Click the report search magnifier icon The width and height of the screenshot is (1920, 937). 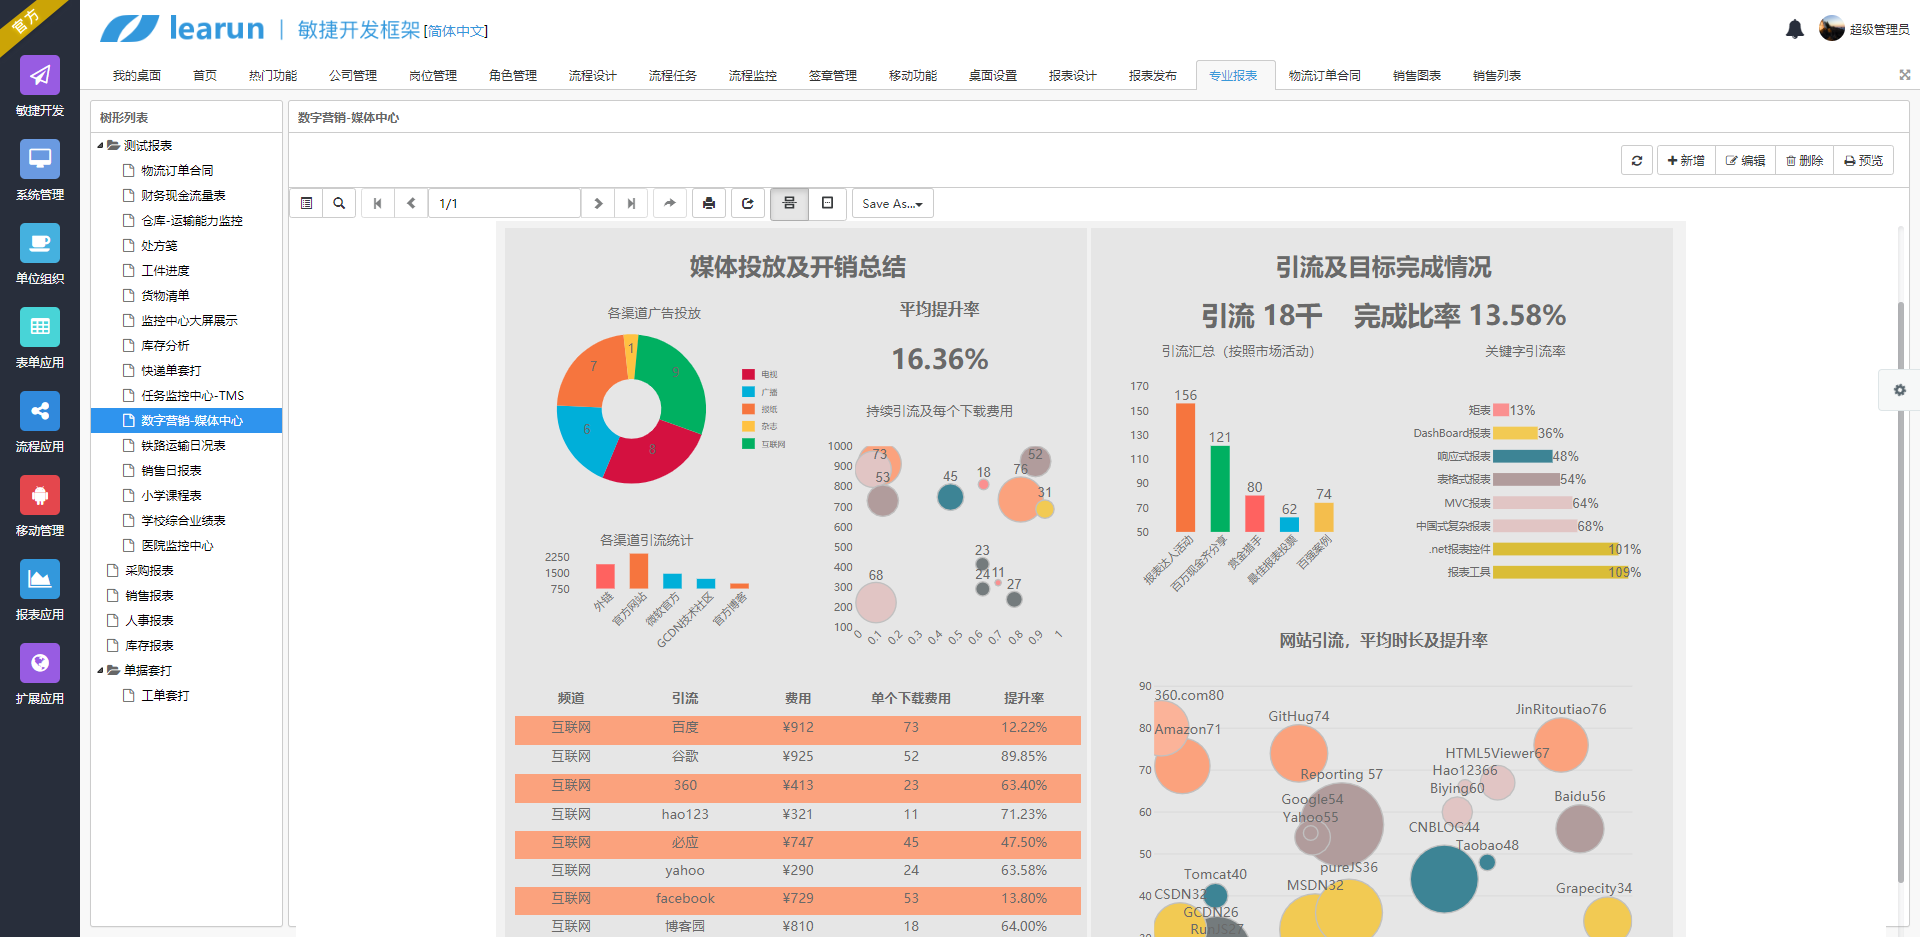click(339, 203)
